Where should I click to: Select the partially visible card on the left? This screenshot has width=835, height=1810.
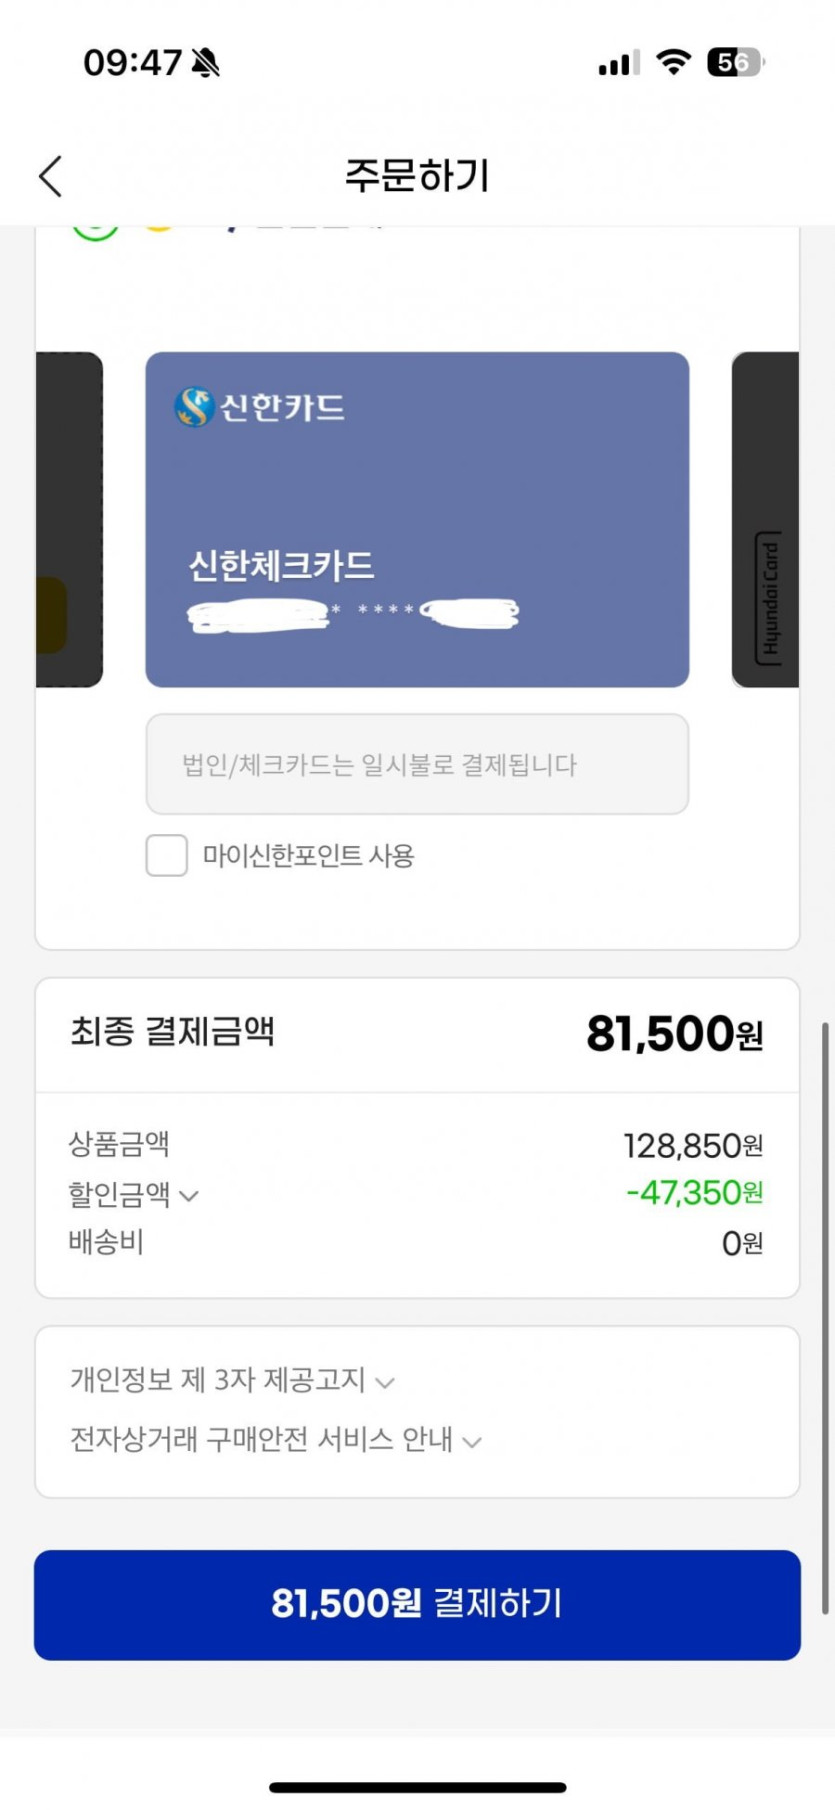click(x=69, y=520)
